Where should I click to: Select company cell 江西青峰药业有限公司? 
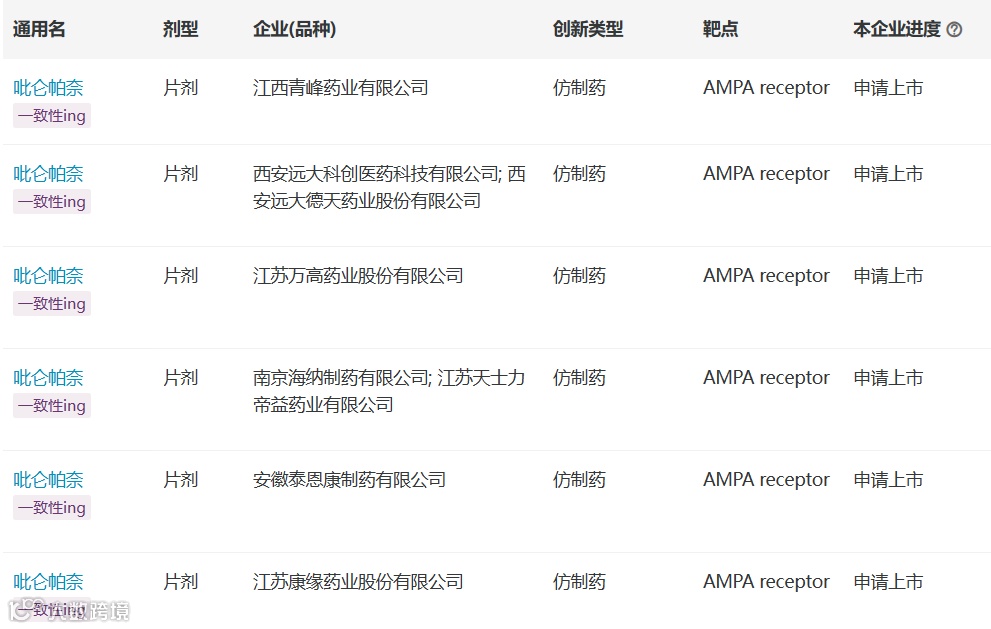tap(341, 88)
